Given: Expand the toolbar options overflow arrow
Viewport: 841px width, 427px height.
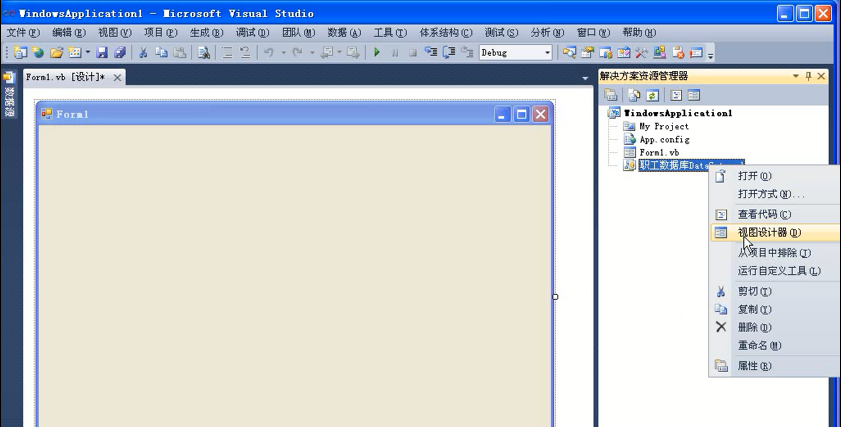Looking at the screenshot, I should pyautogui.click(x=711, y=54).
